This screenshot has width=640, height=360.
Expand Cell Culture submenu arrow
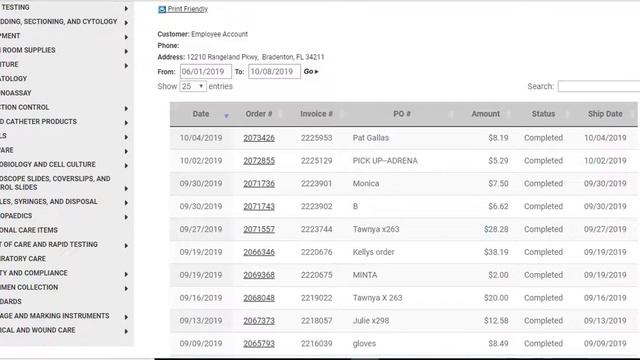tap(126, 166)
